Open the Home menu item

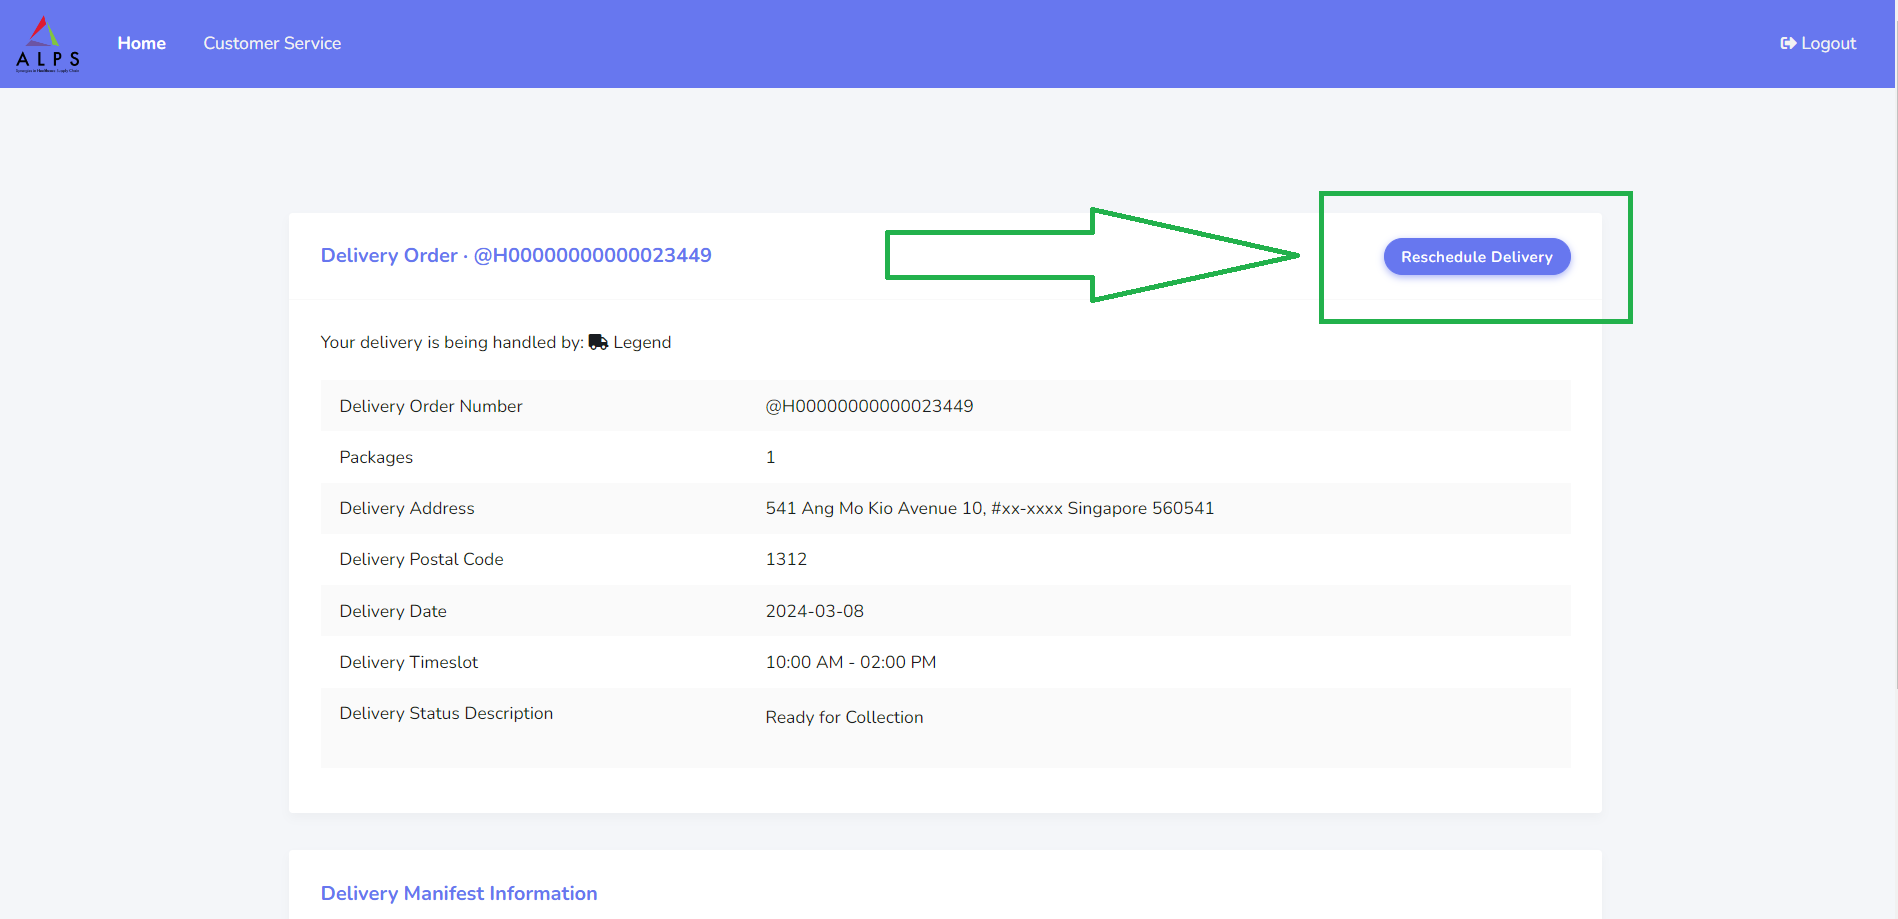141,43
